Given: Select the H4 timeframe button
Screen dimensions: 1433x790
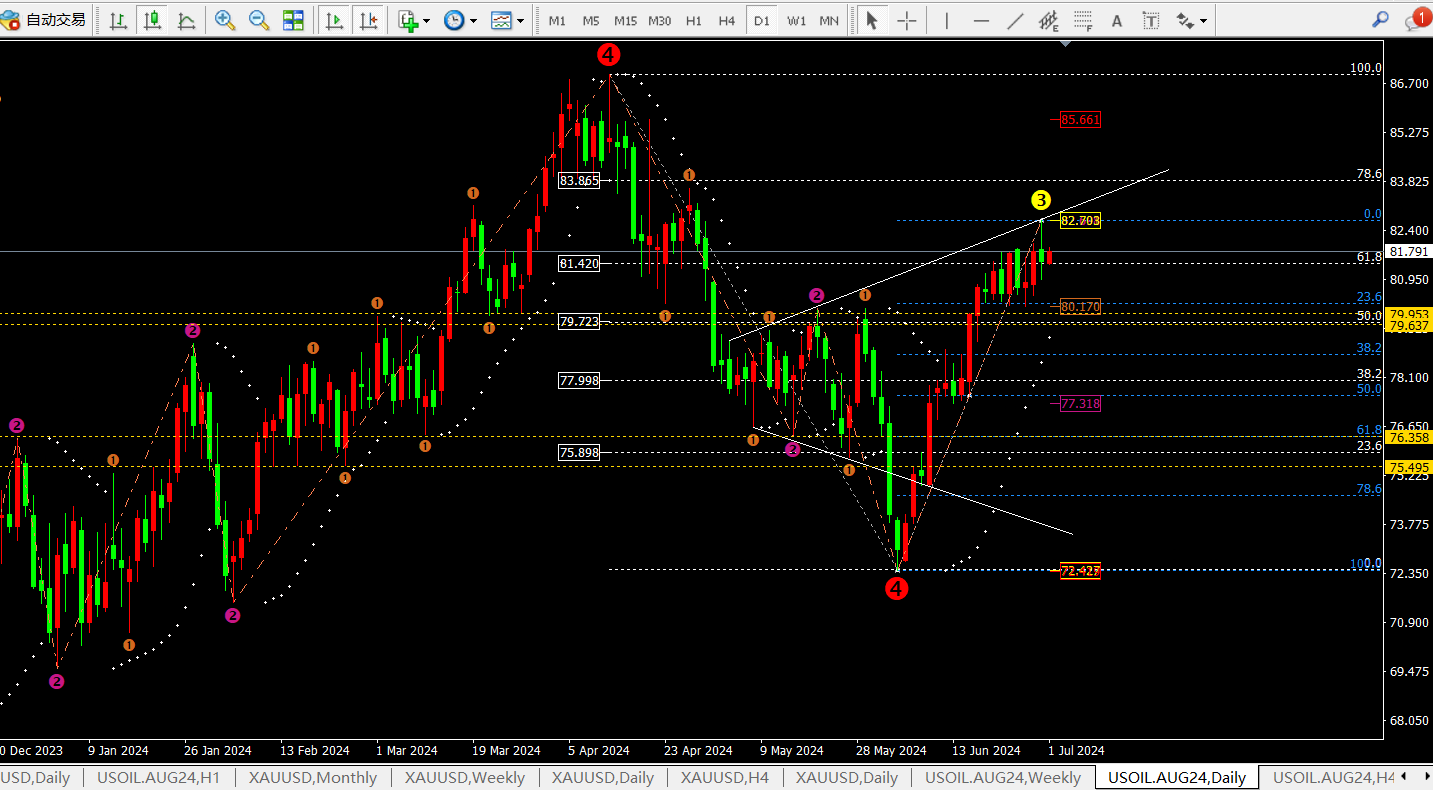Looking at the screenshot, I should point(727,21).
